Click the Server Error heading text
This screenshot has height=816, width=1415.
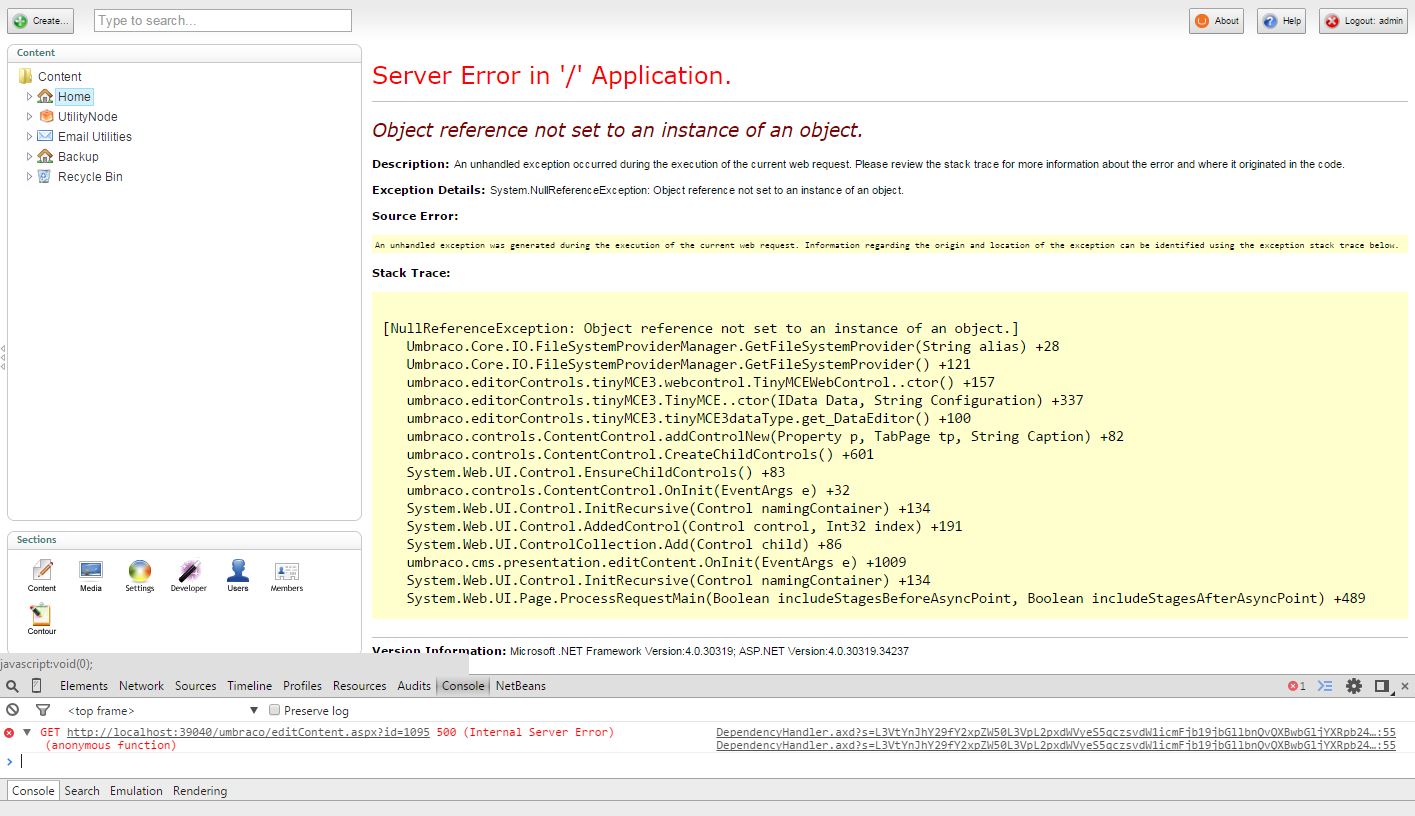552,76
